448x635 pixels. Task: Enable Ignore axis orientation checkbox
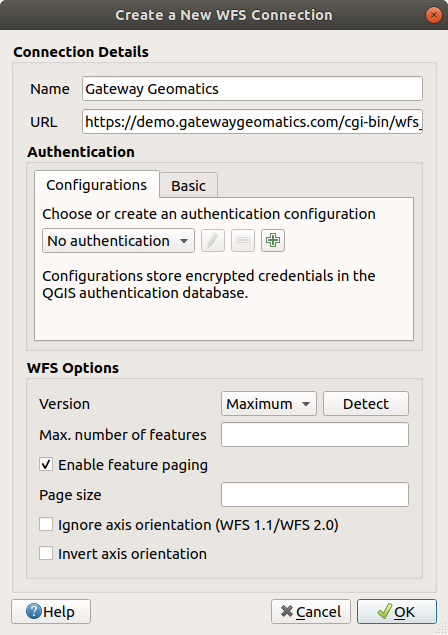coord(46,524)
